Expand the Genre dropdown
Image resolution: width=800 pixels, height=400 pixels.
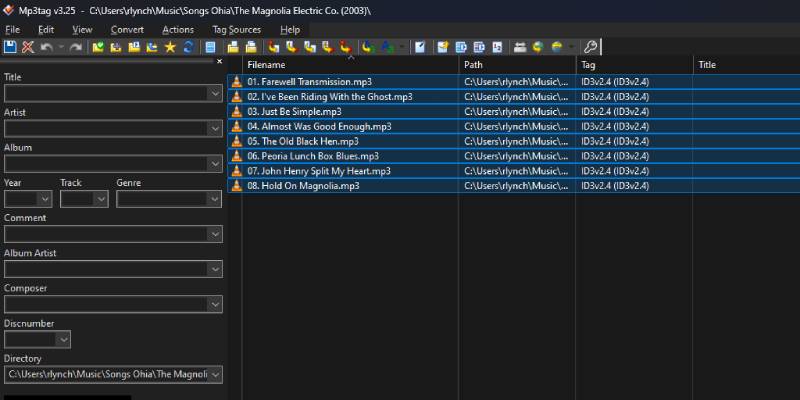point(215,199)
